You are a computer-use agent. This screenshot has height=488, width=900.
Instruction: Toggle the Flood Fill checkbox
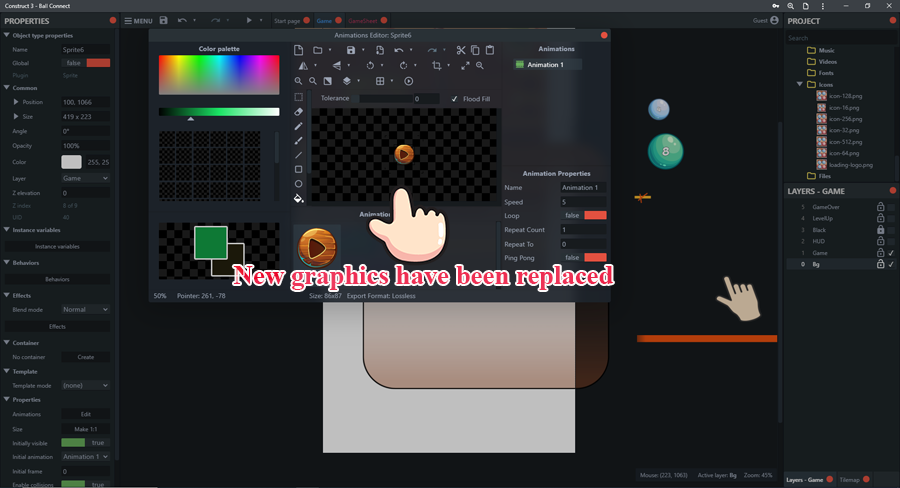click(456, 99)
